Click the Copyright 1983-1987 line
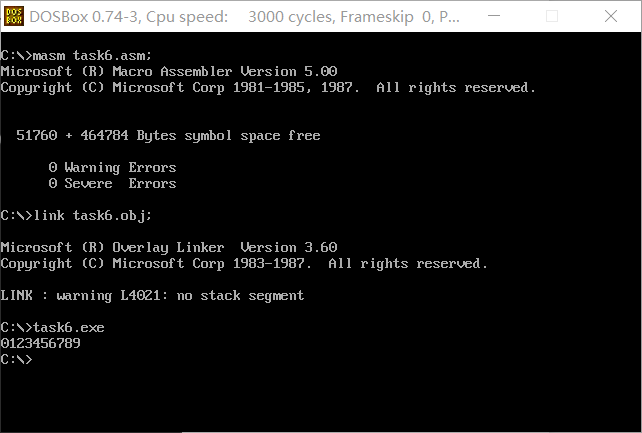642x433 pixels. [244, 264]
